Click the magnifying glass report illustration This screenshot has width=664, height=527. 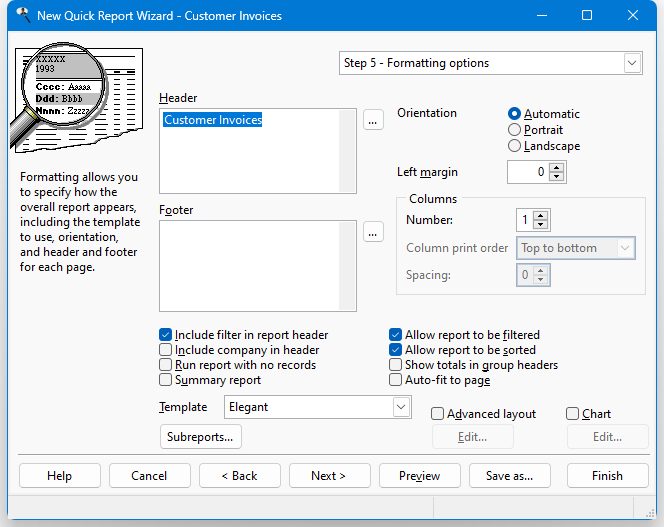(x=76, y=97)
